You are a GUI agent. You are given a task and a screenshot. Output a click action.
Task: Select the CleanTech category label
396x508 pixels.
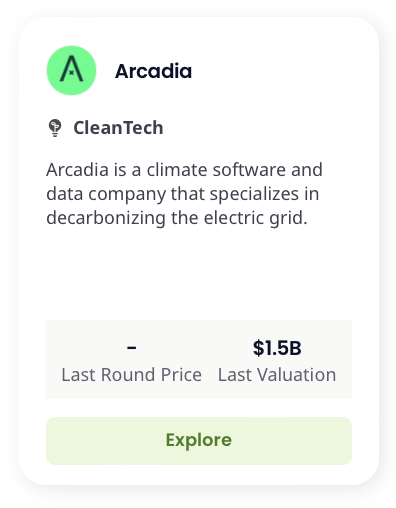(x=118, y=128)
